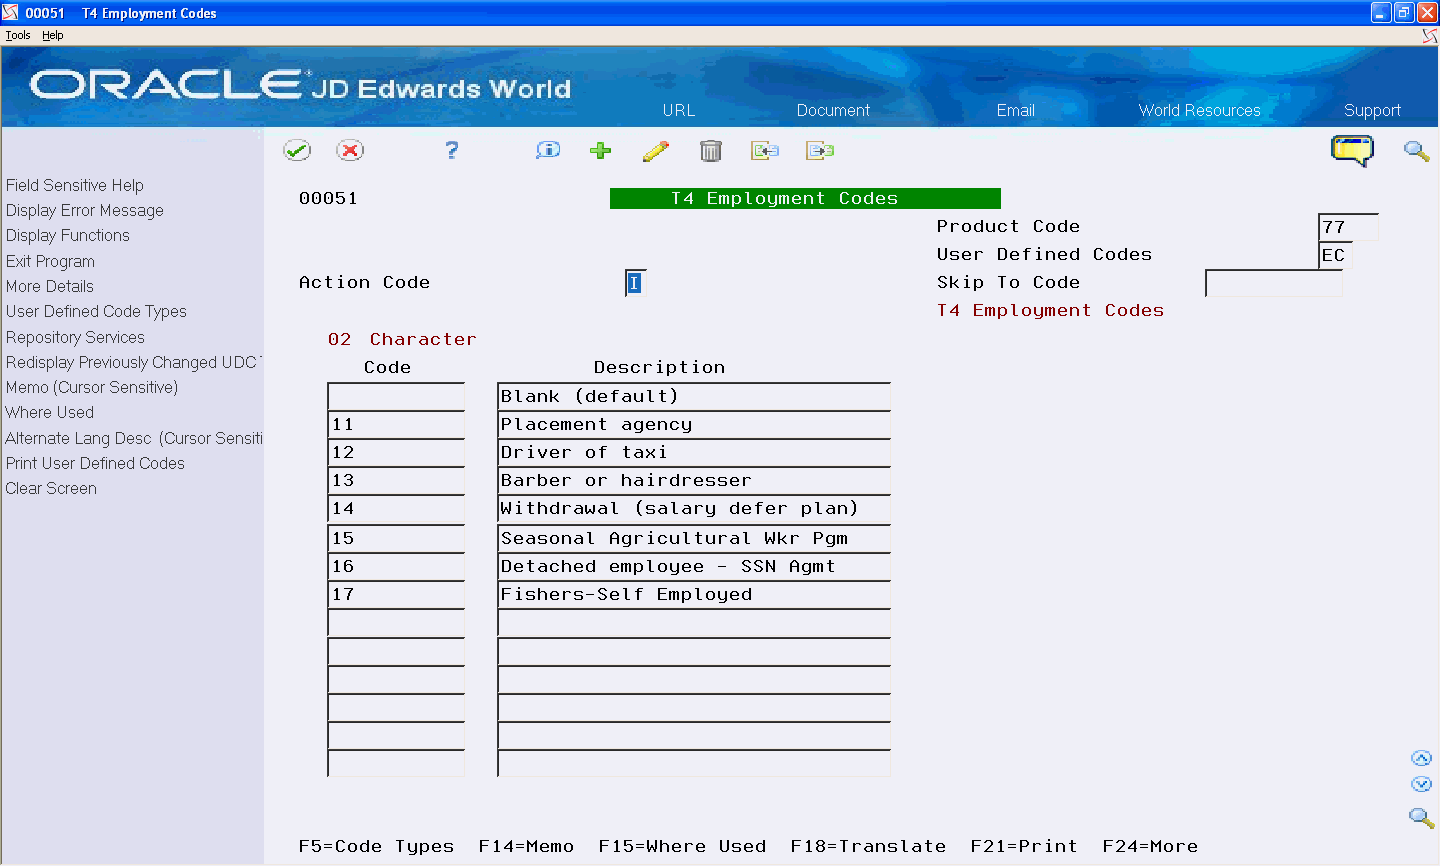Click the green checkmark Enter icon
The image size is (1440, 866).
[x=297, y=150]
